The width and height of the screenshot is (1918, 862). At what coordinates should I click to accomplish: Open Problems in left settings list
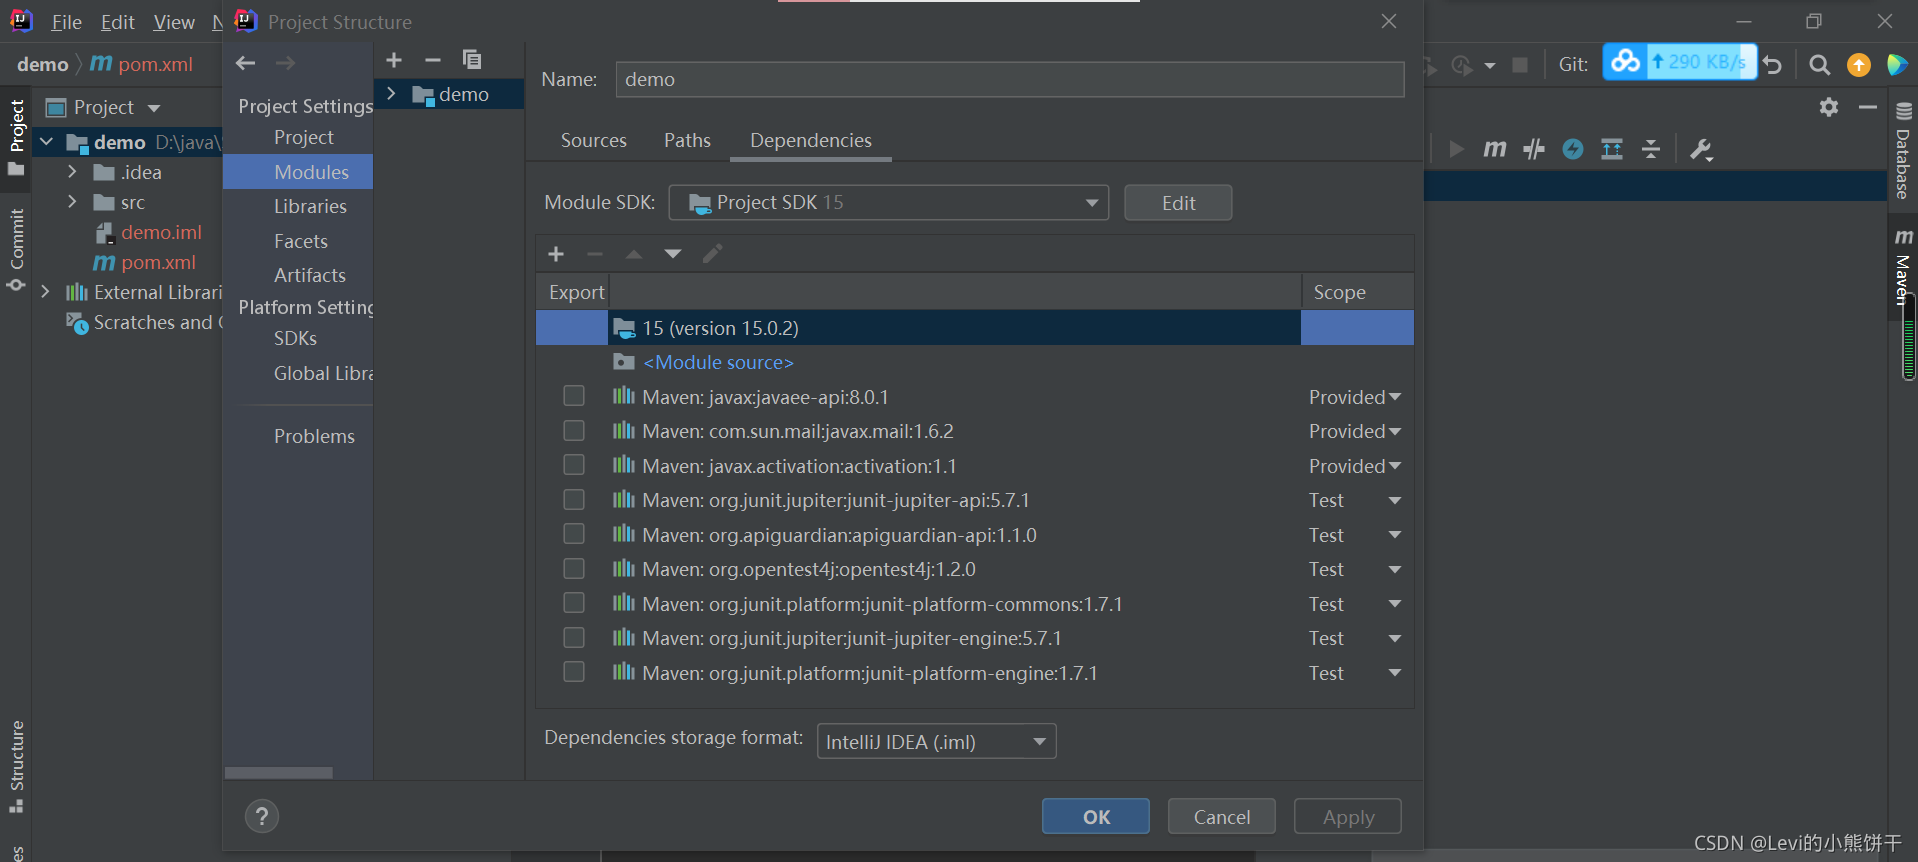pos(314,436)
